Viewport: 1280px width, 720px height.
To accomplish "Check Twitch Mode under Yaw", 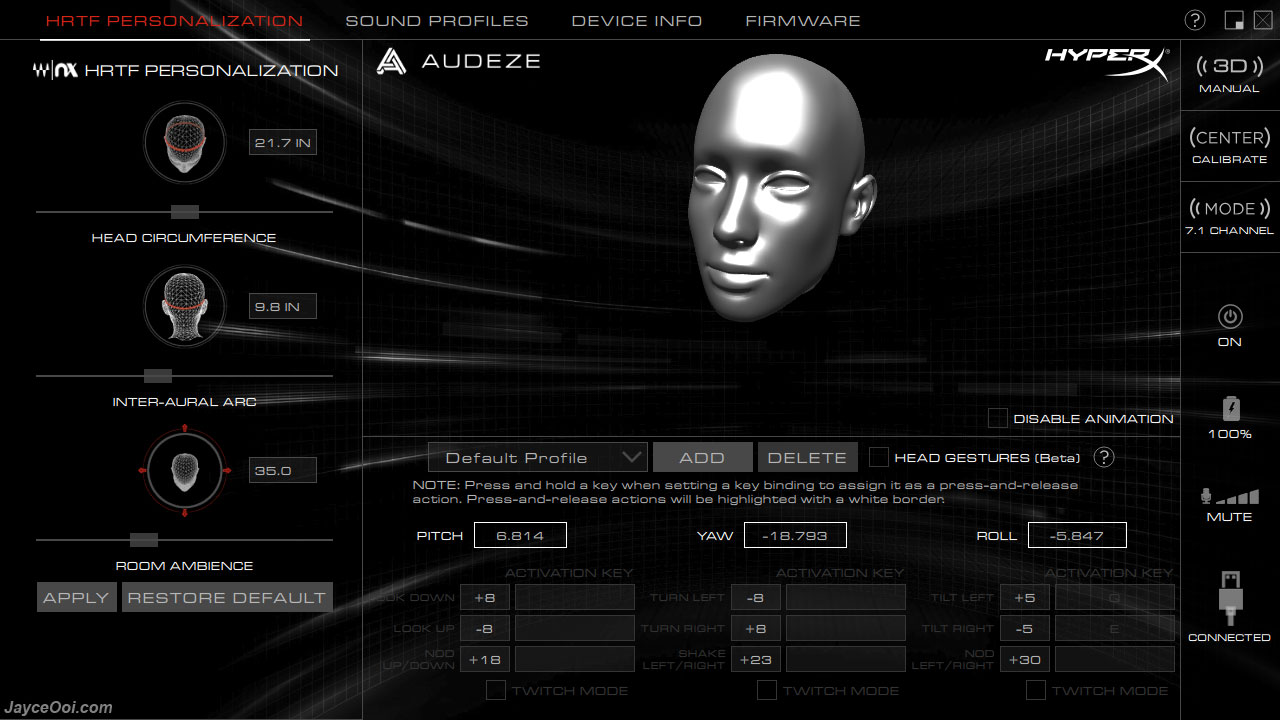I will click(x=767, y=690).
